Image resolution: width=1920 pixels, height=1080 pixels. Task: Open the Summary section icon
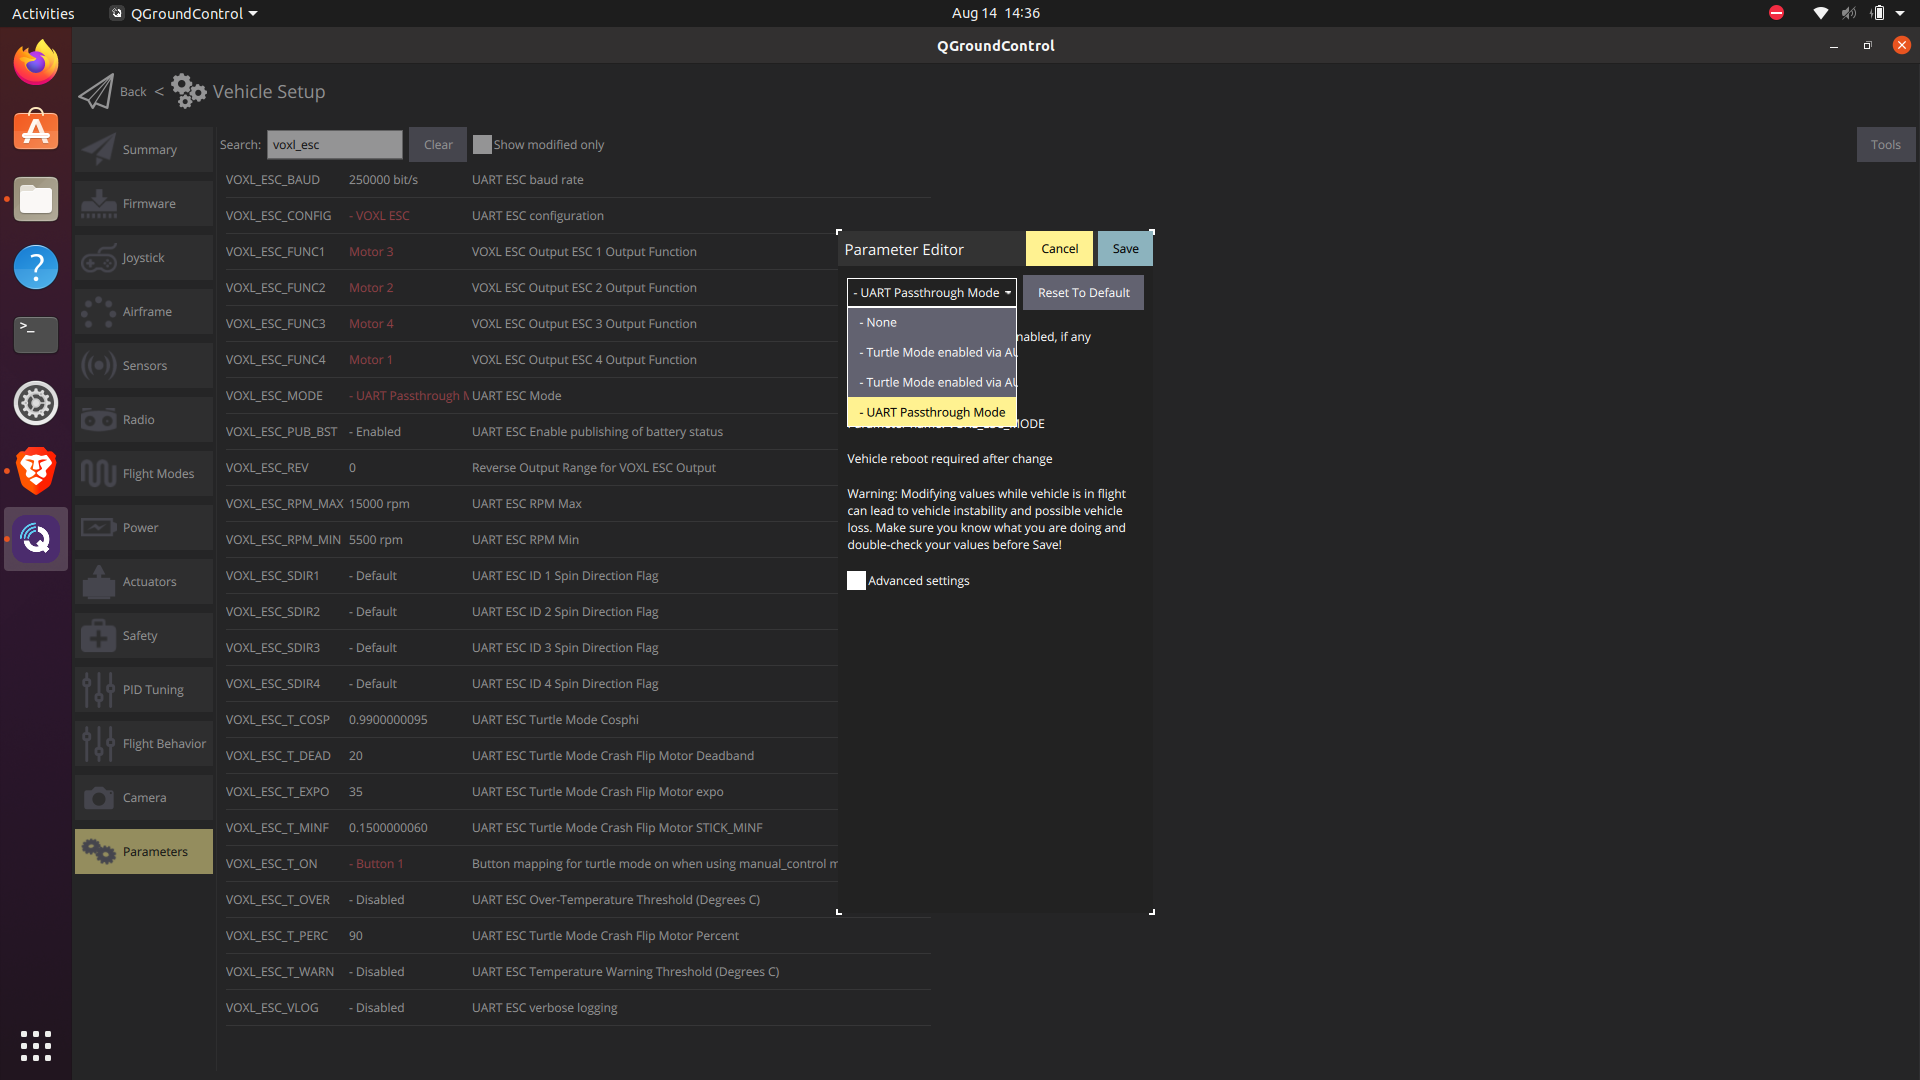pyautogui.click(x=98, y=149)
